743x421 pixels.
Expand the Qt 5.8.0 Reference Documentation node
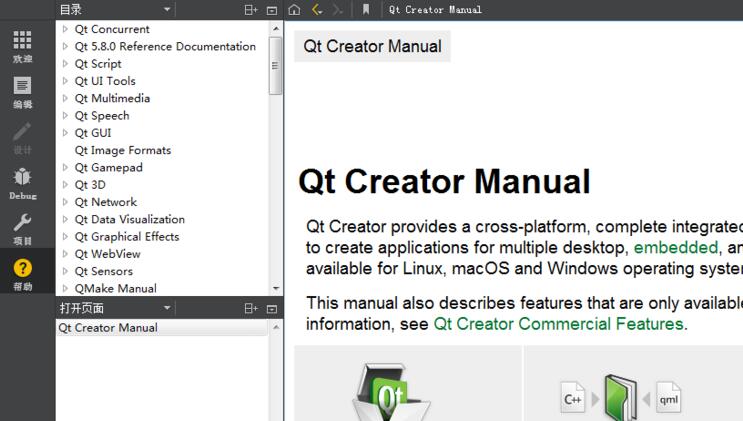65,46
